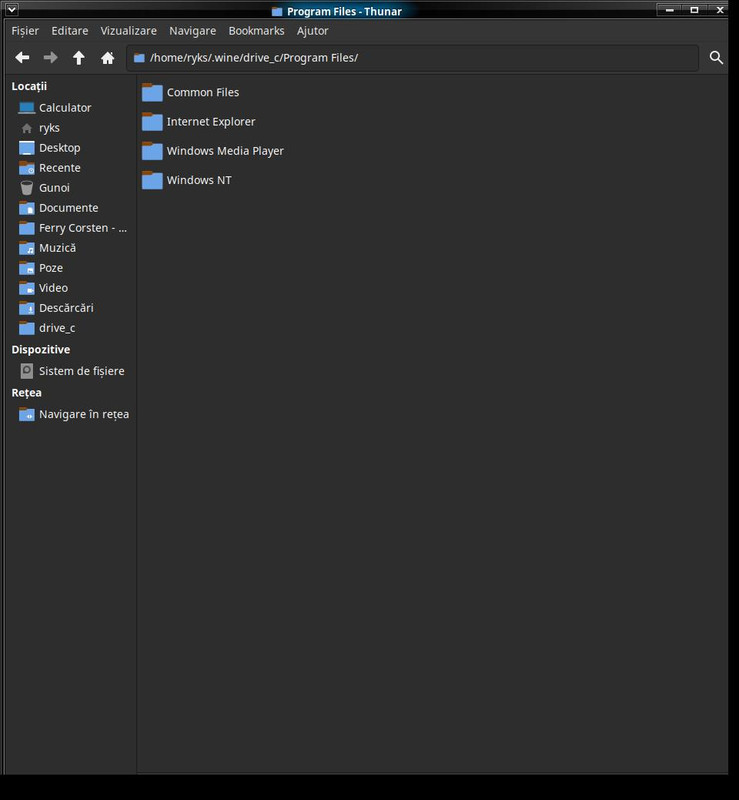Open window menu arrow in title bar corner

(11, 9)
